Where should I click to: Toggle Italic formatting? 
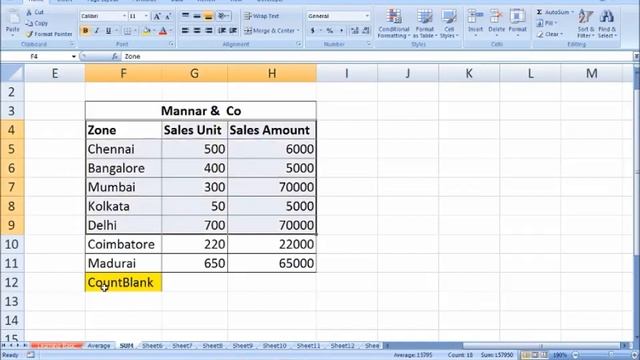point(97,31)
